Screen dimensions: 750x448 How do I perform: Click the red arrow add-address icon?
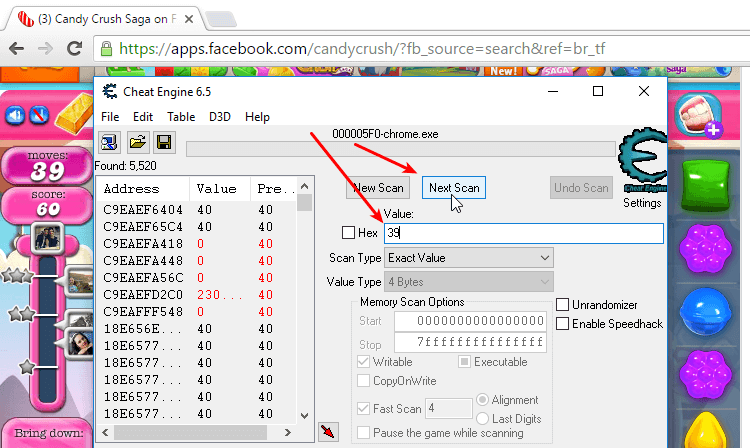tap(328, 432)
